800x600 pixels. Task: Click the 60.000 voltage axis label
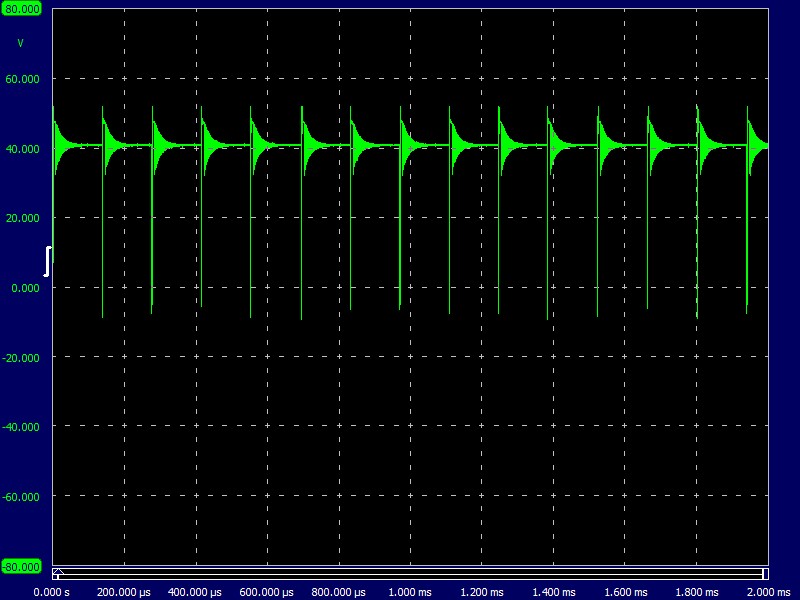point(22,79)
